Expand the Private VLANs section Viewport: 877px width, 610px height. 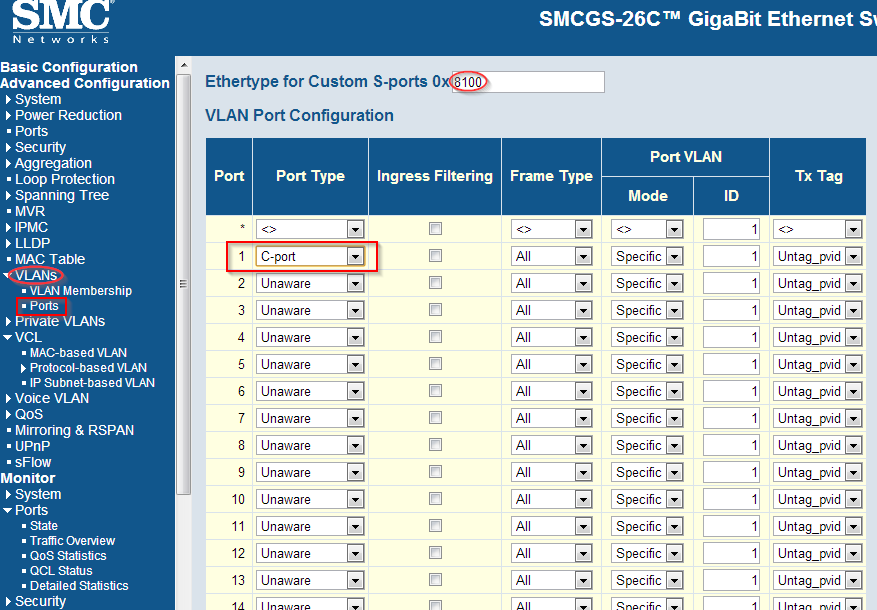click(x=8, y=322)
